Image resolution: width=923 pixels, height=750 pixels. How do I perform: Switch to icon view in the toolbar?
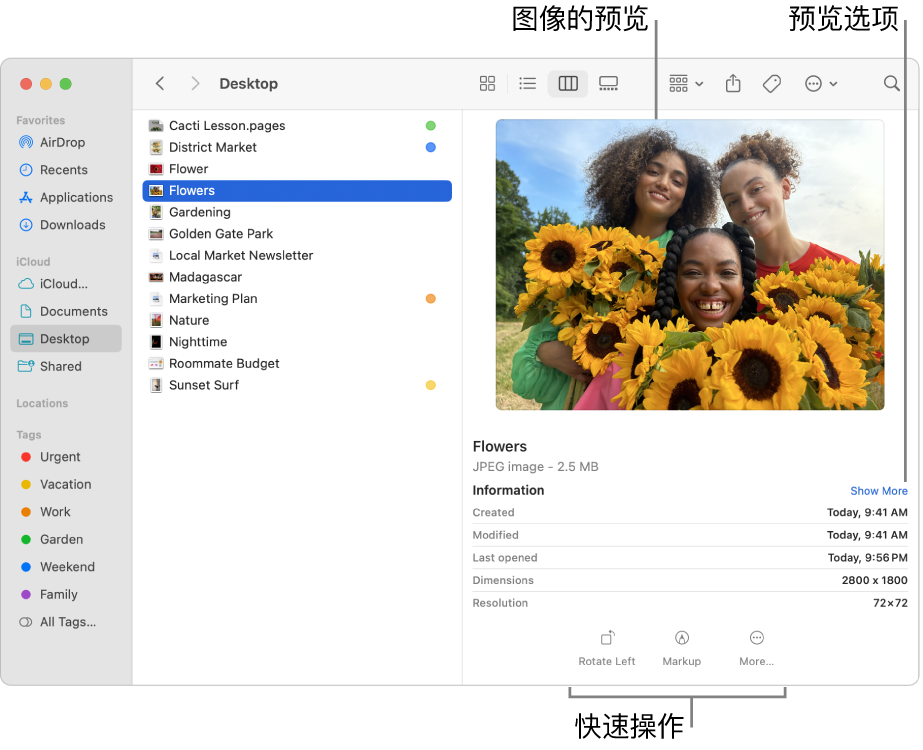487,84
